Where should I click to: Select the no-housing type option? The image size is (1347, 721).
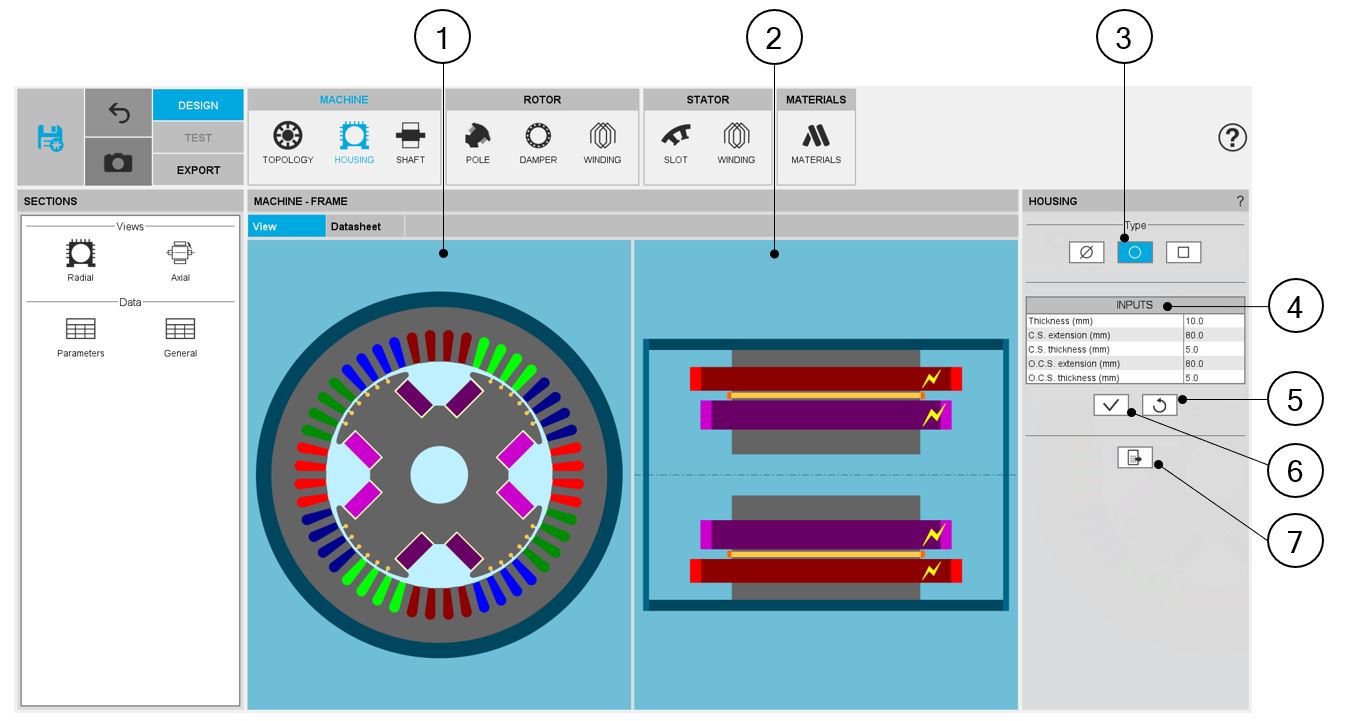1086,253
